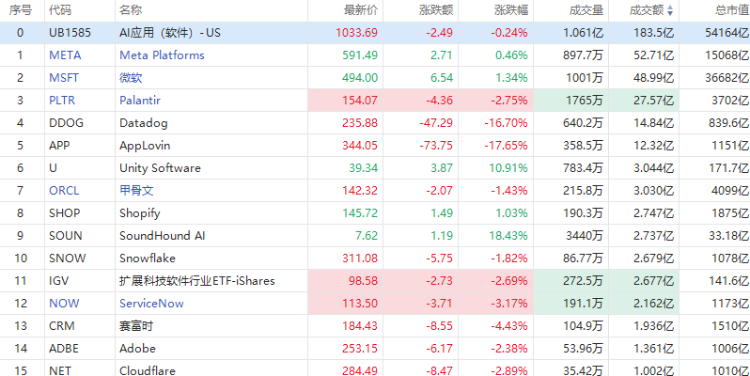
Task: Select the 名称 column header
Action: [131, 11]
